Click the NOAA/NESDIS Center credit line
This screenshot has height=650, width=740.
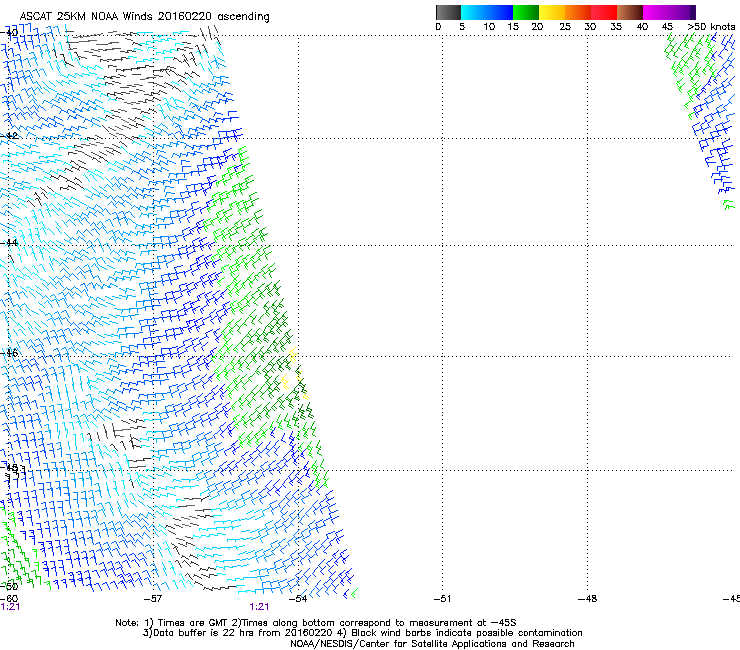tap(432, 644)
